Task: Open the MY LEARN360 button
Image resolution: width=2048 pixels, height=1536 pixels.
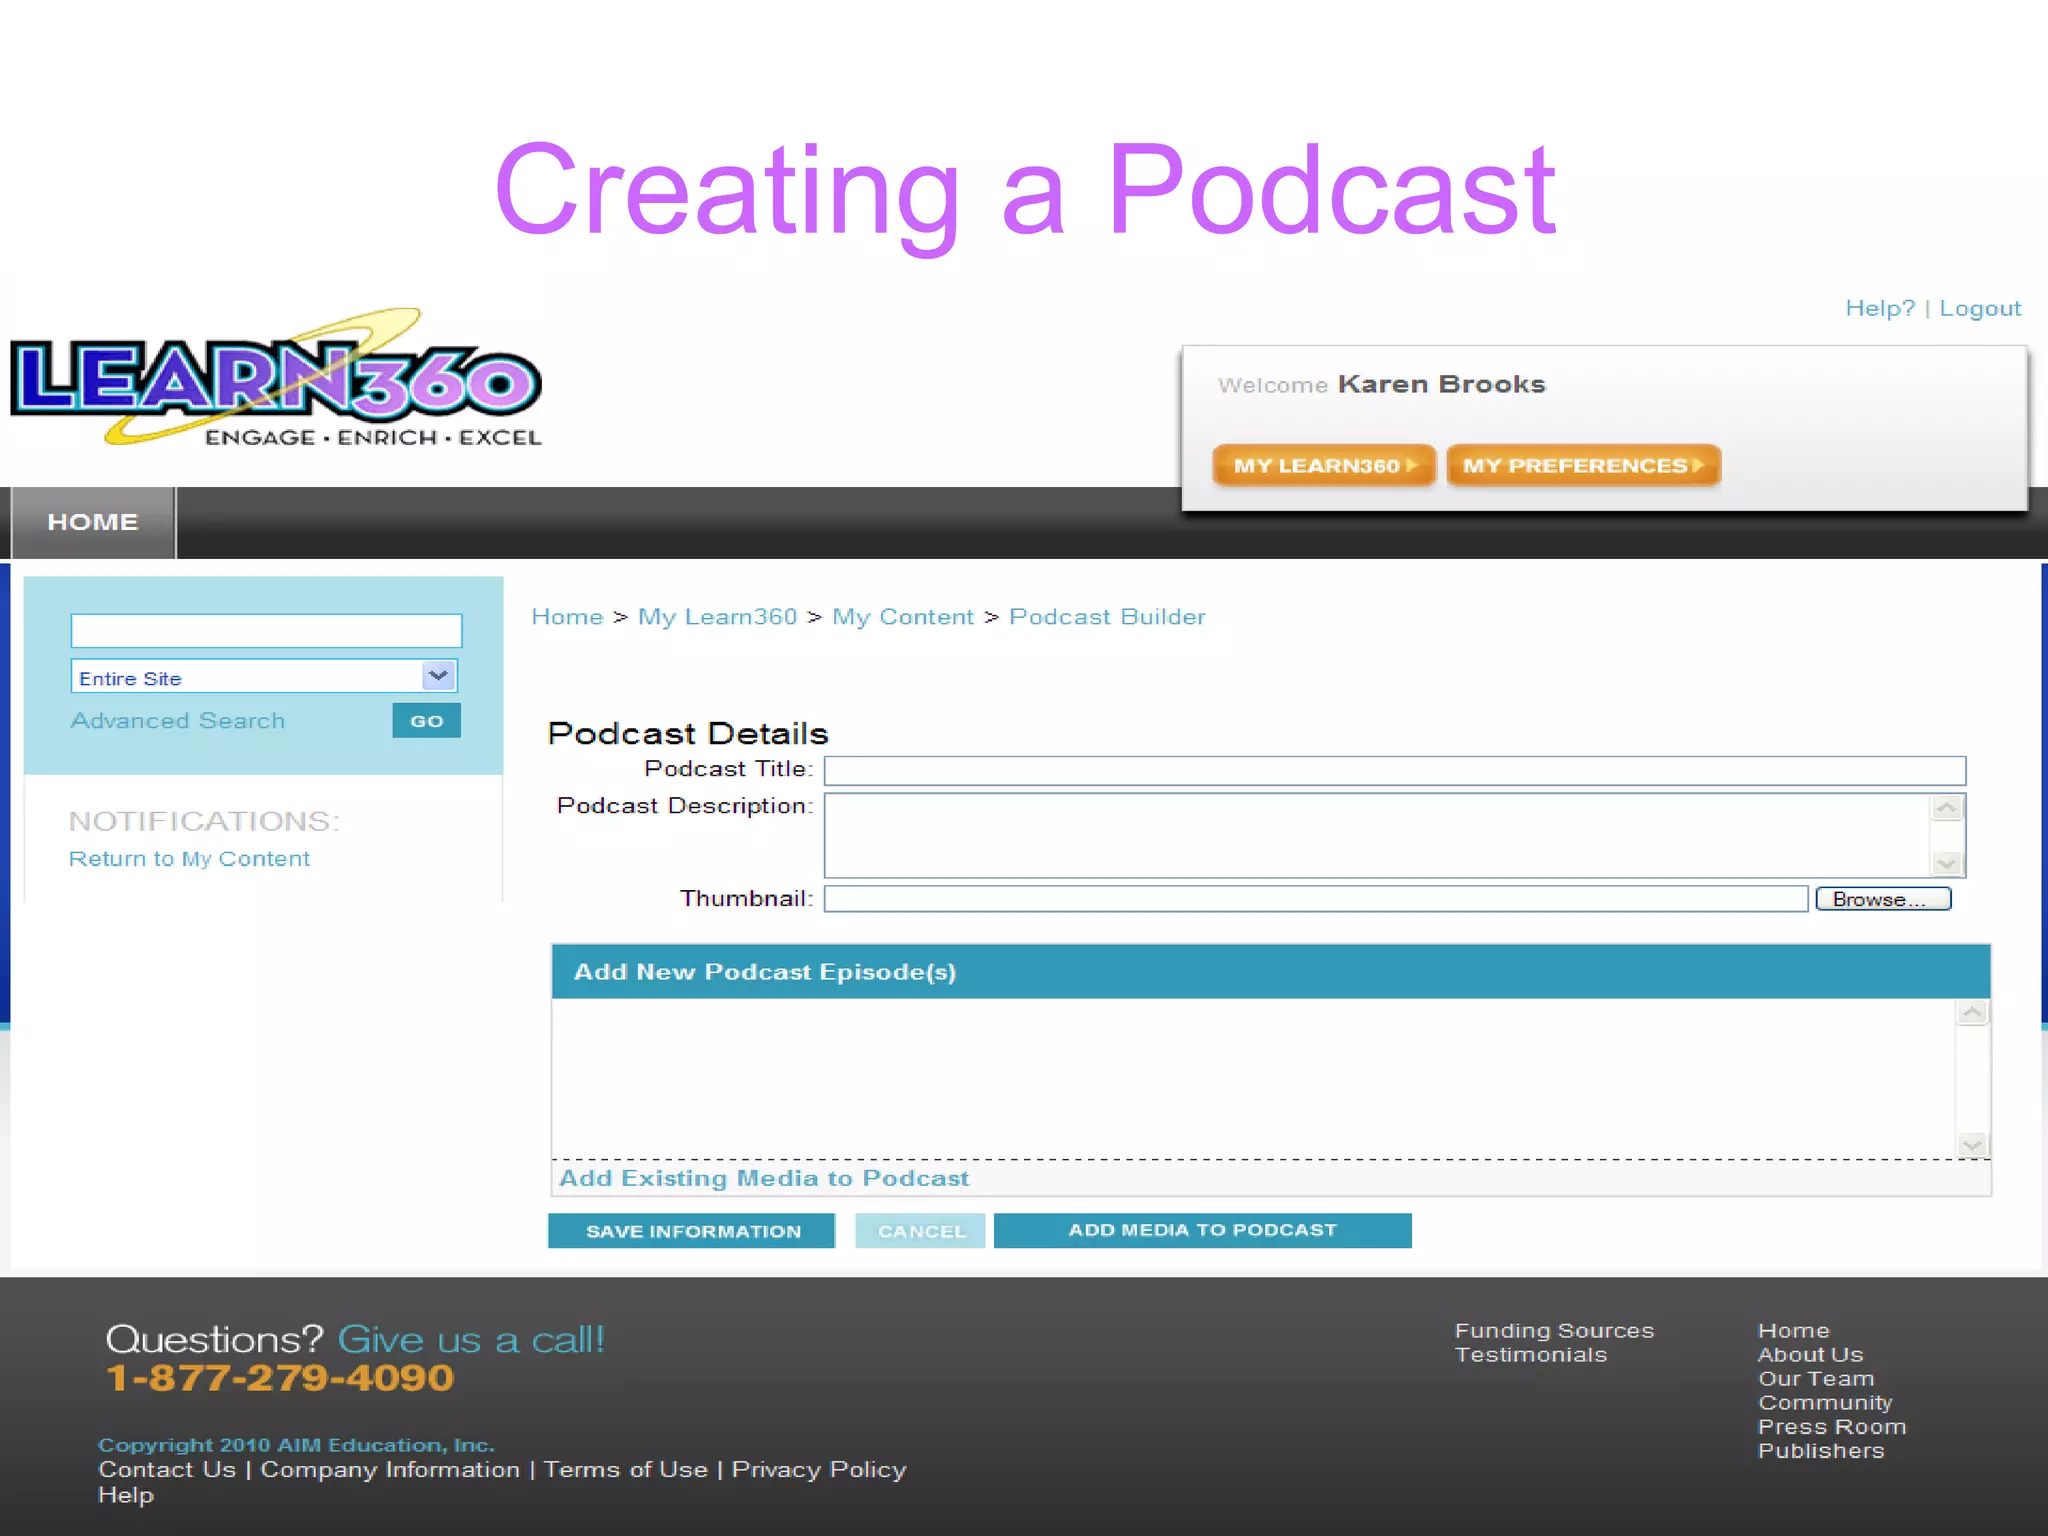Action: pyautogui.click(x=1323, y=465)
